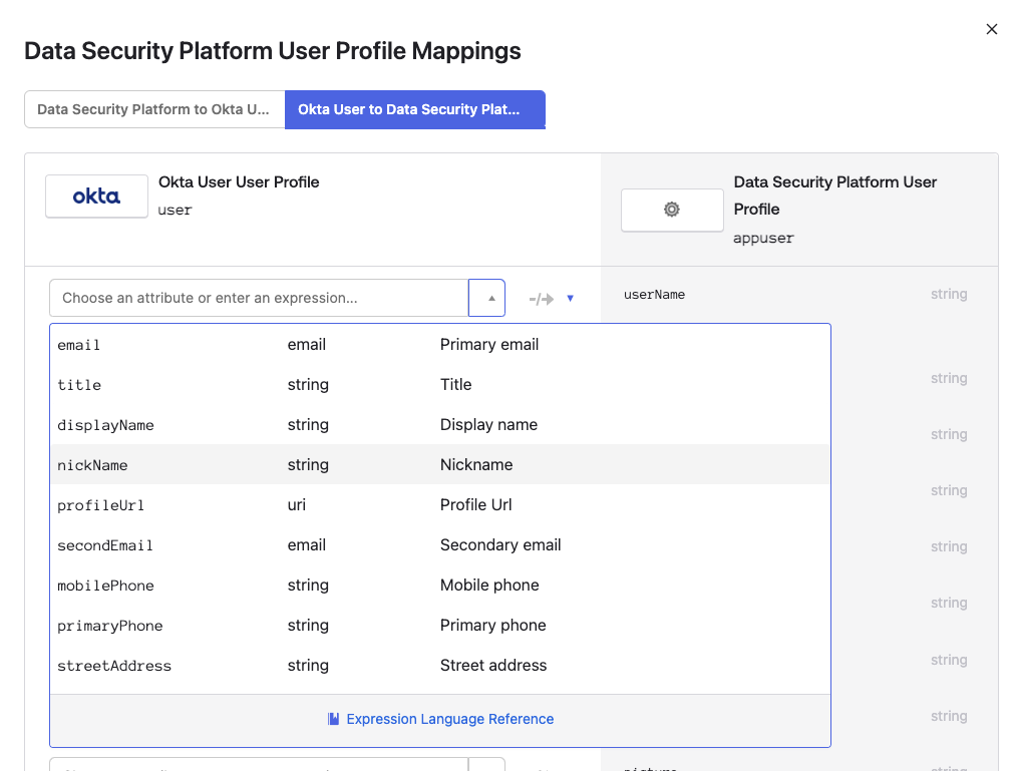The image size is (1014, 772).
Task: Select streetAddress attribute option
Action: pyautogui.click(x=440, y=665)
